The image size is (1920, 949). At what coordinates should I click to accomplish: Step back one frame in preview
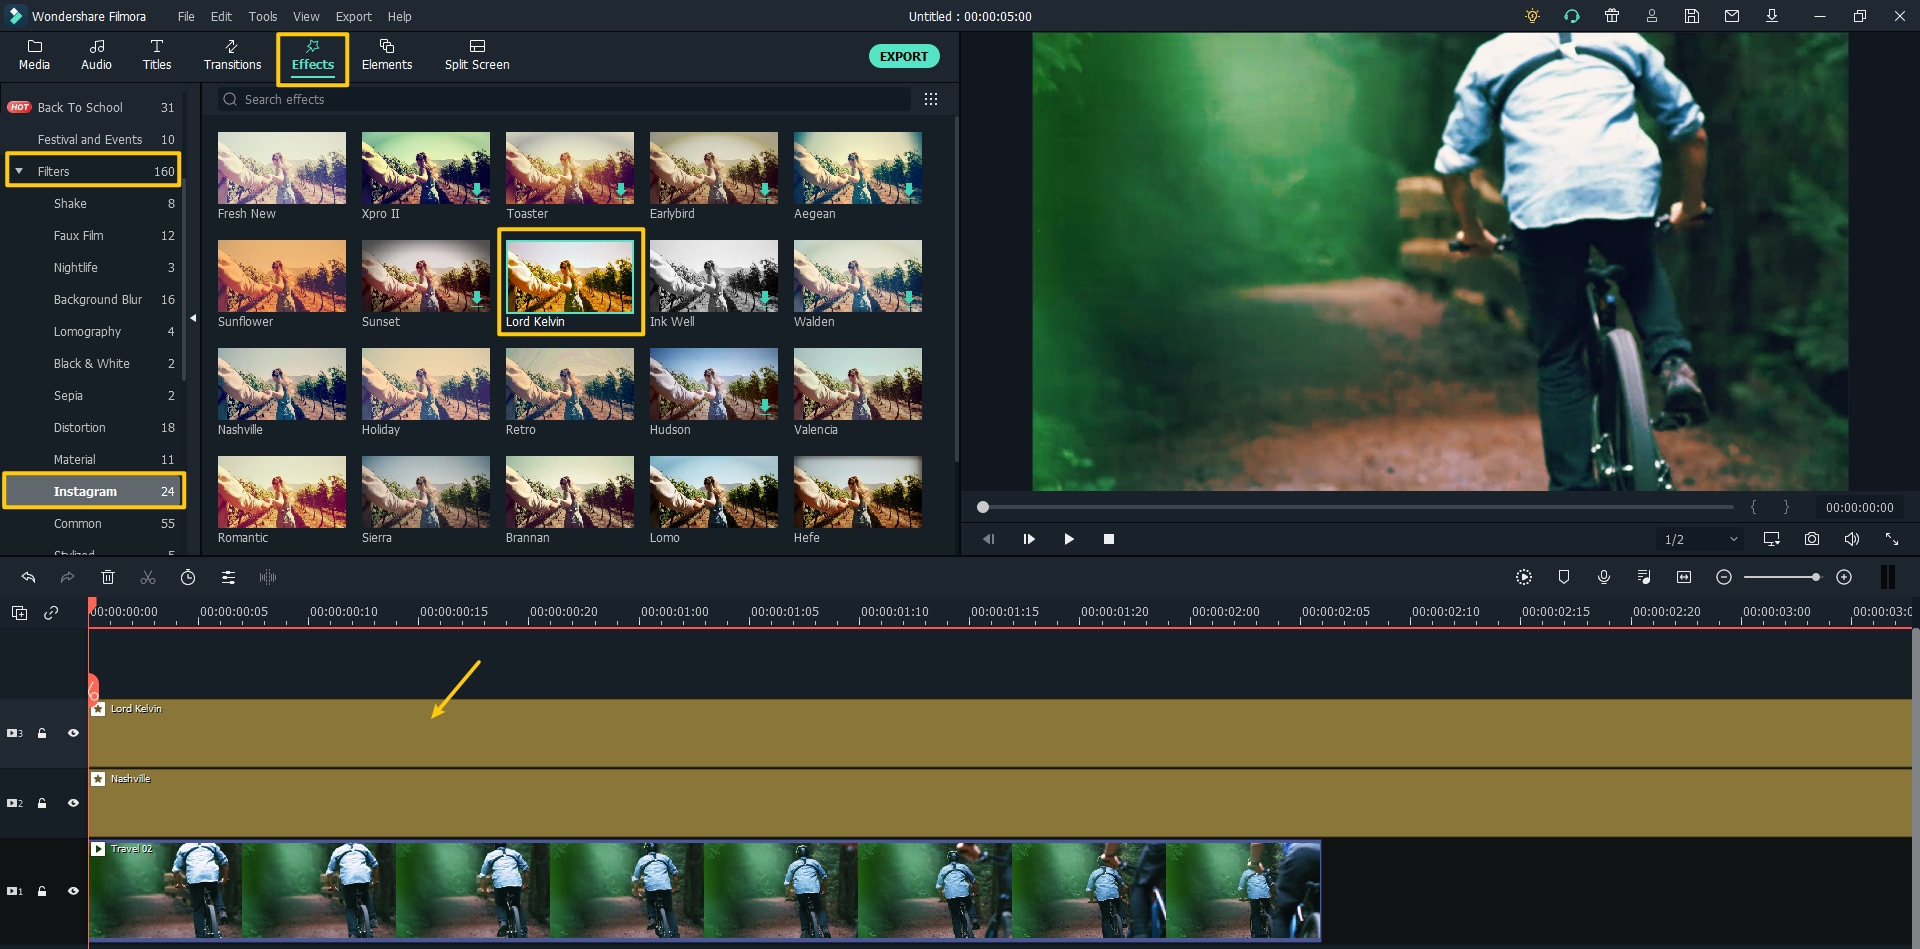[x=989, y=539]
